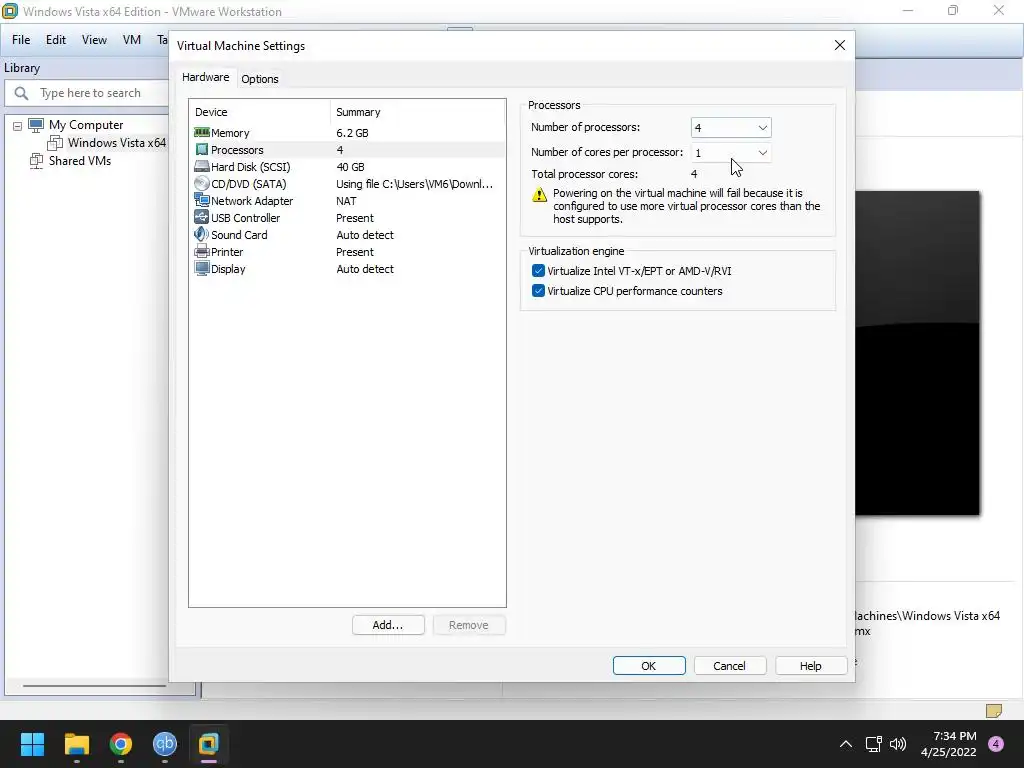Click the taskbar clock 7:34 PM
1024x768 pixels.
[x=954, y=736]
